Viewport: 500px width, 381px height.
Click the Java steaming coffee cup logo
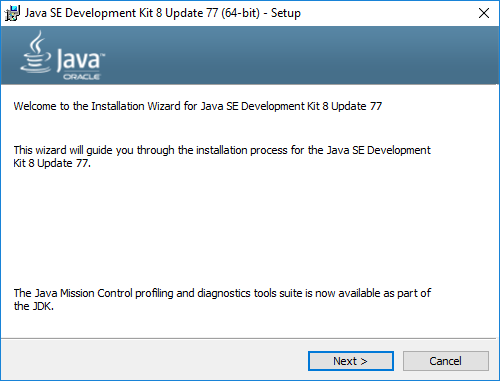36,52
